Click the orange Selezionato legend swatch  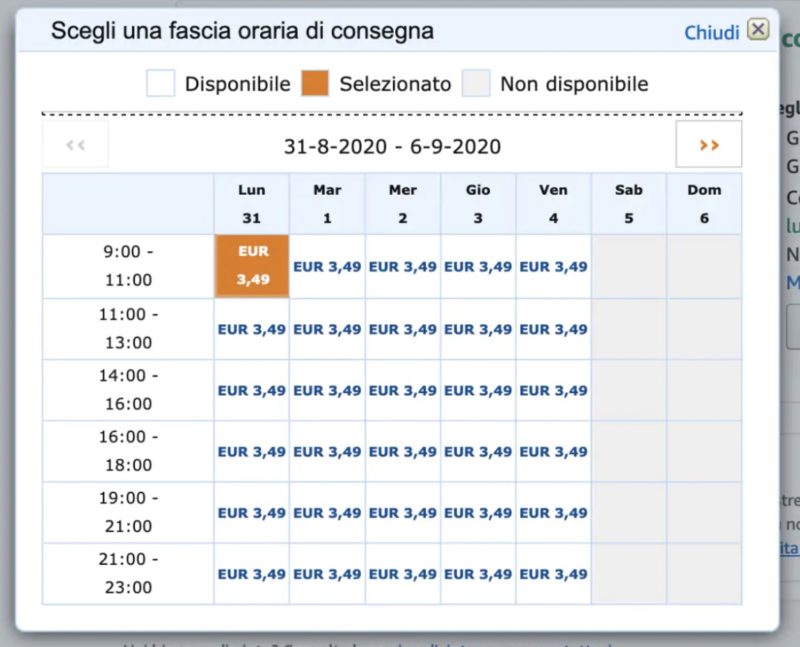pyautogui.click(x=315, y=83)
